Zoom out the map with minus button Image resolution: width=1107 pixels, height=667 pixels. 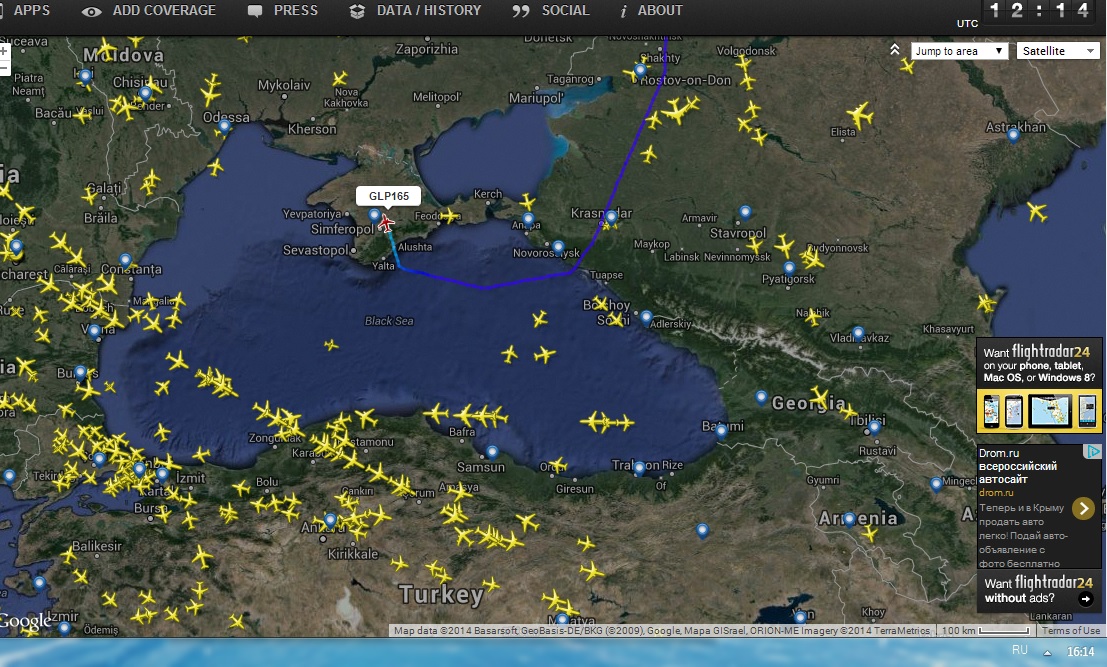tap(4, 69)
